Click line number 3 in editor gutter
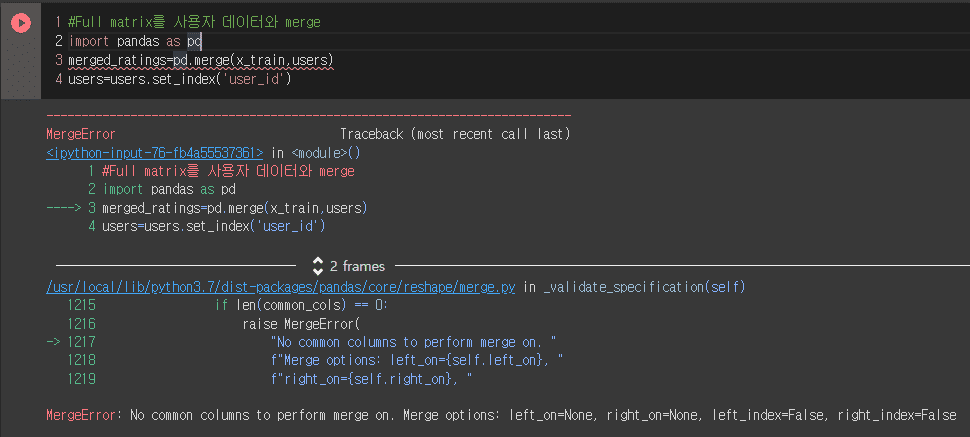 (x=59, y=60)
